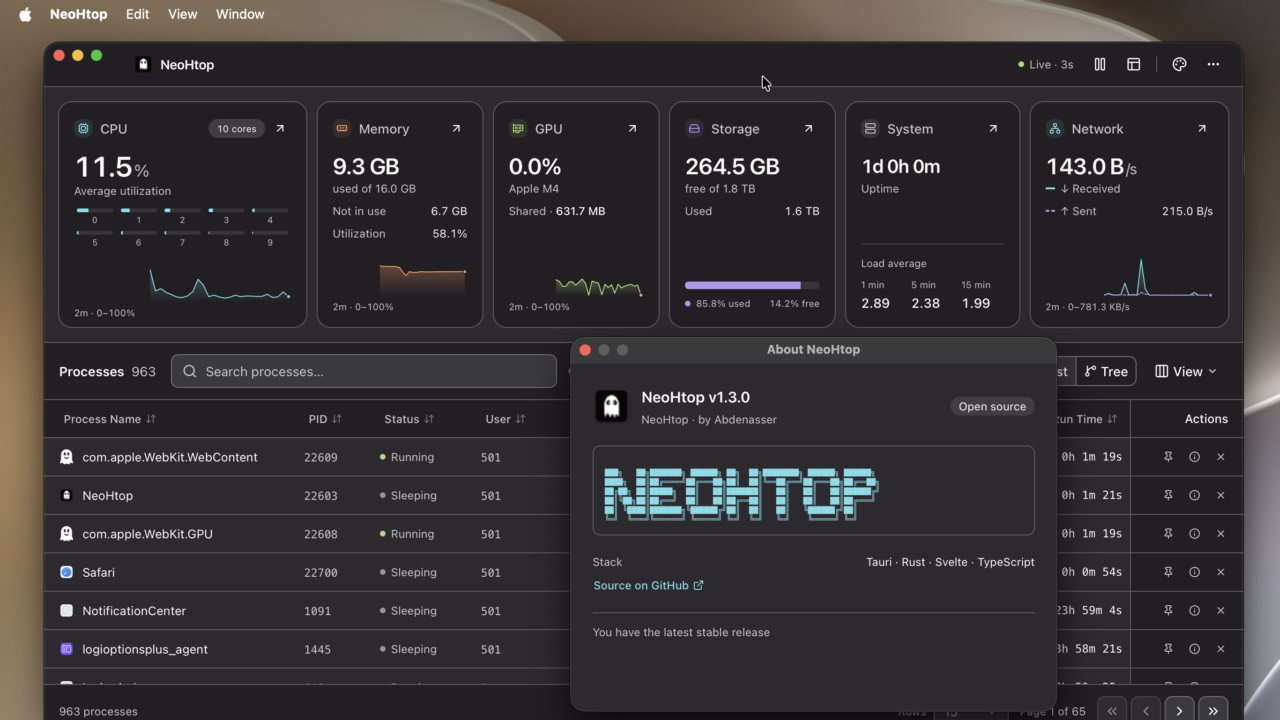The width and height of the screenshot is (1280, 720).
Task: Expand the Network card with its arrow
Action: pos(1202,128)
